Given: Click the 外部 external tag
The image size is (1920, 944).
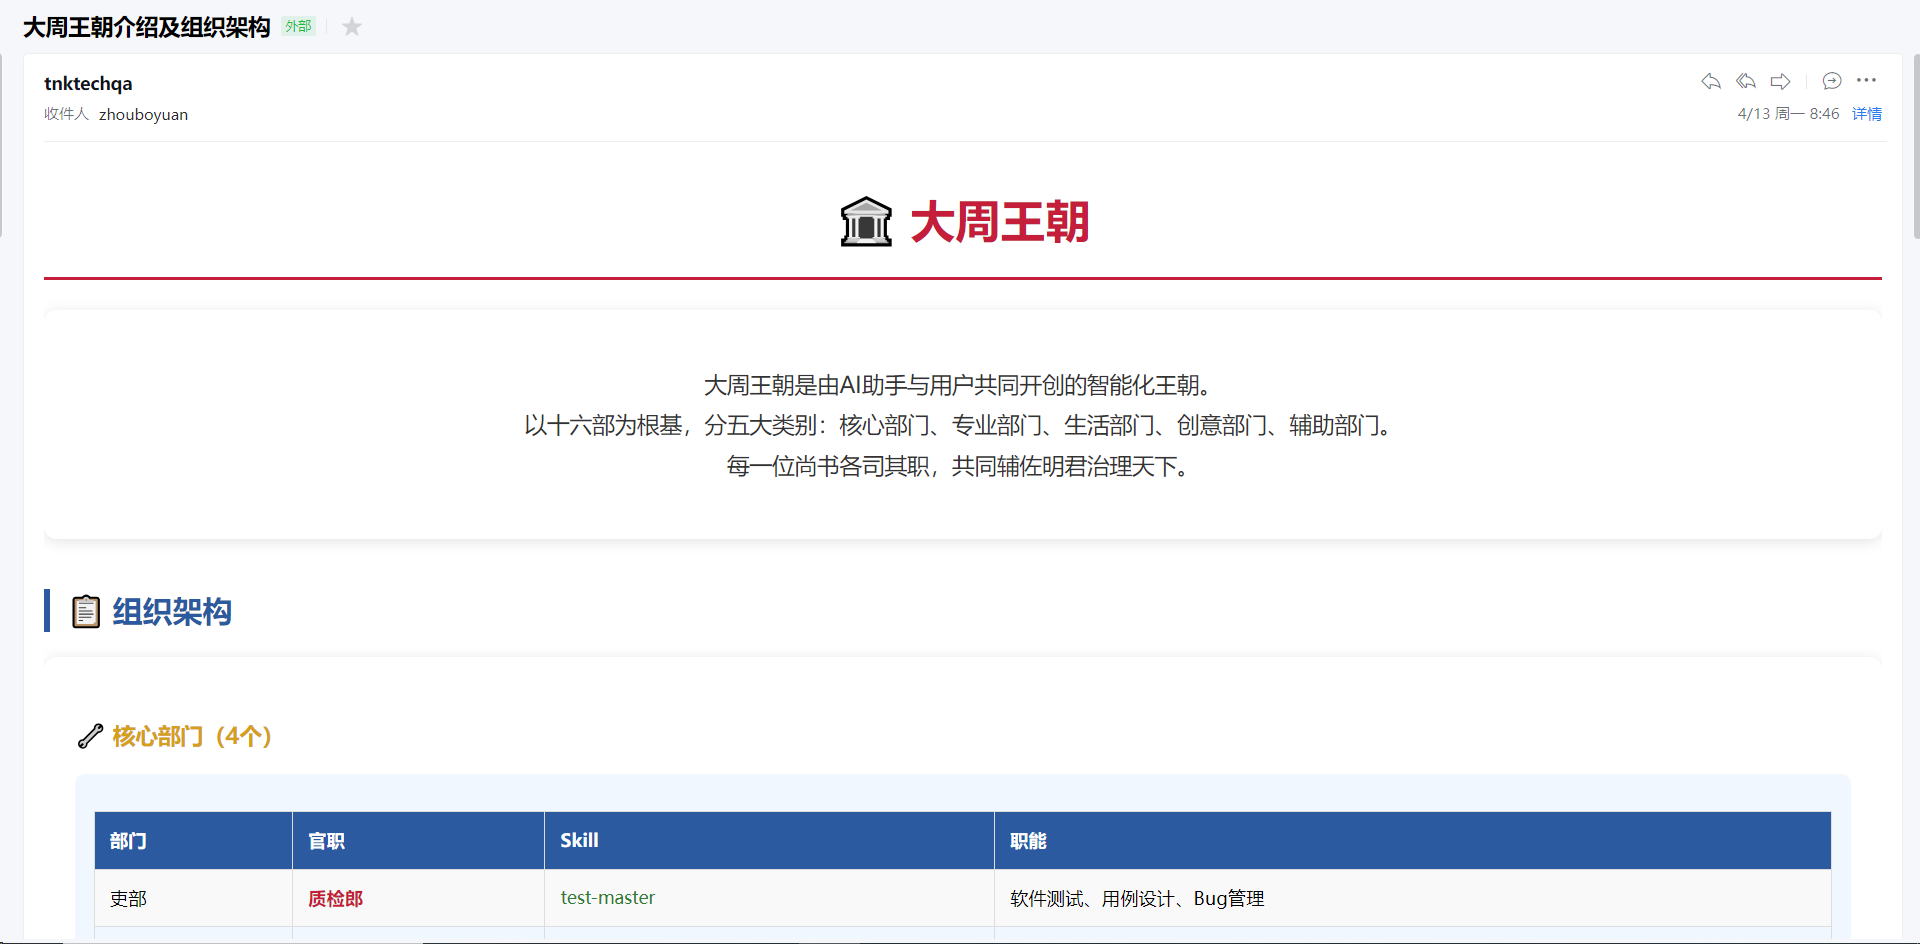Looking at the screenshot, I should [x=298, y=27].
